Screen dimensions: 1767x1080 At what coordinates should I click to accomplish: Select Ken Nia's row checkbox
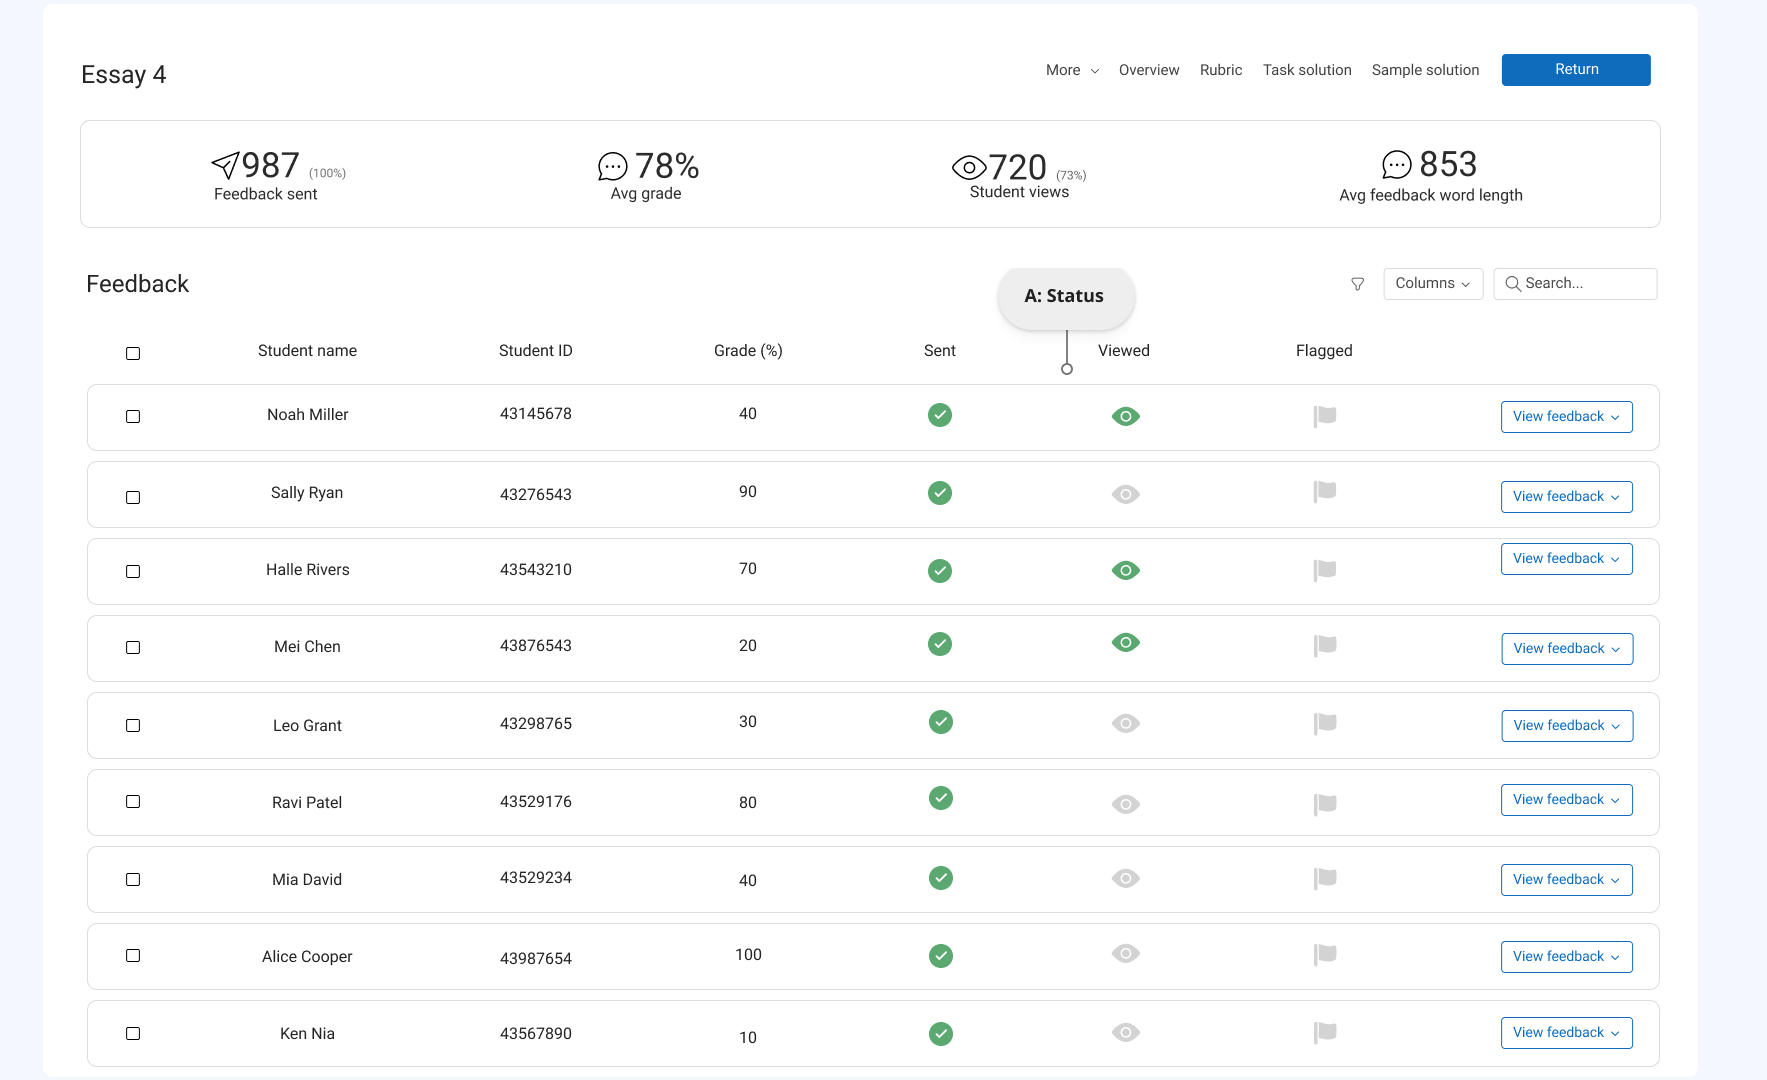(x=133, y=1033)
